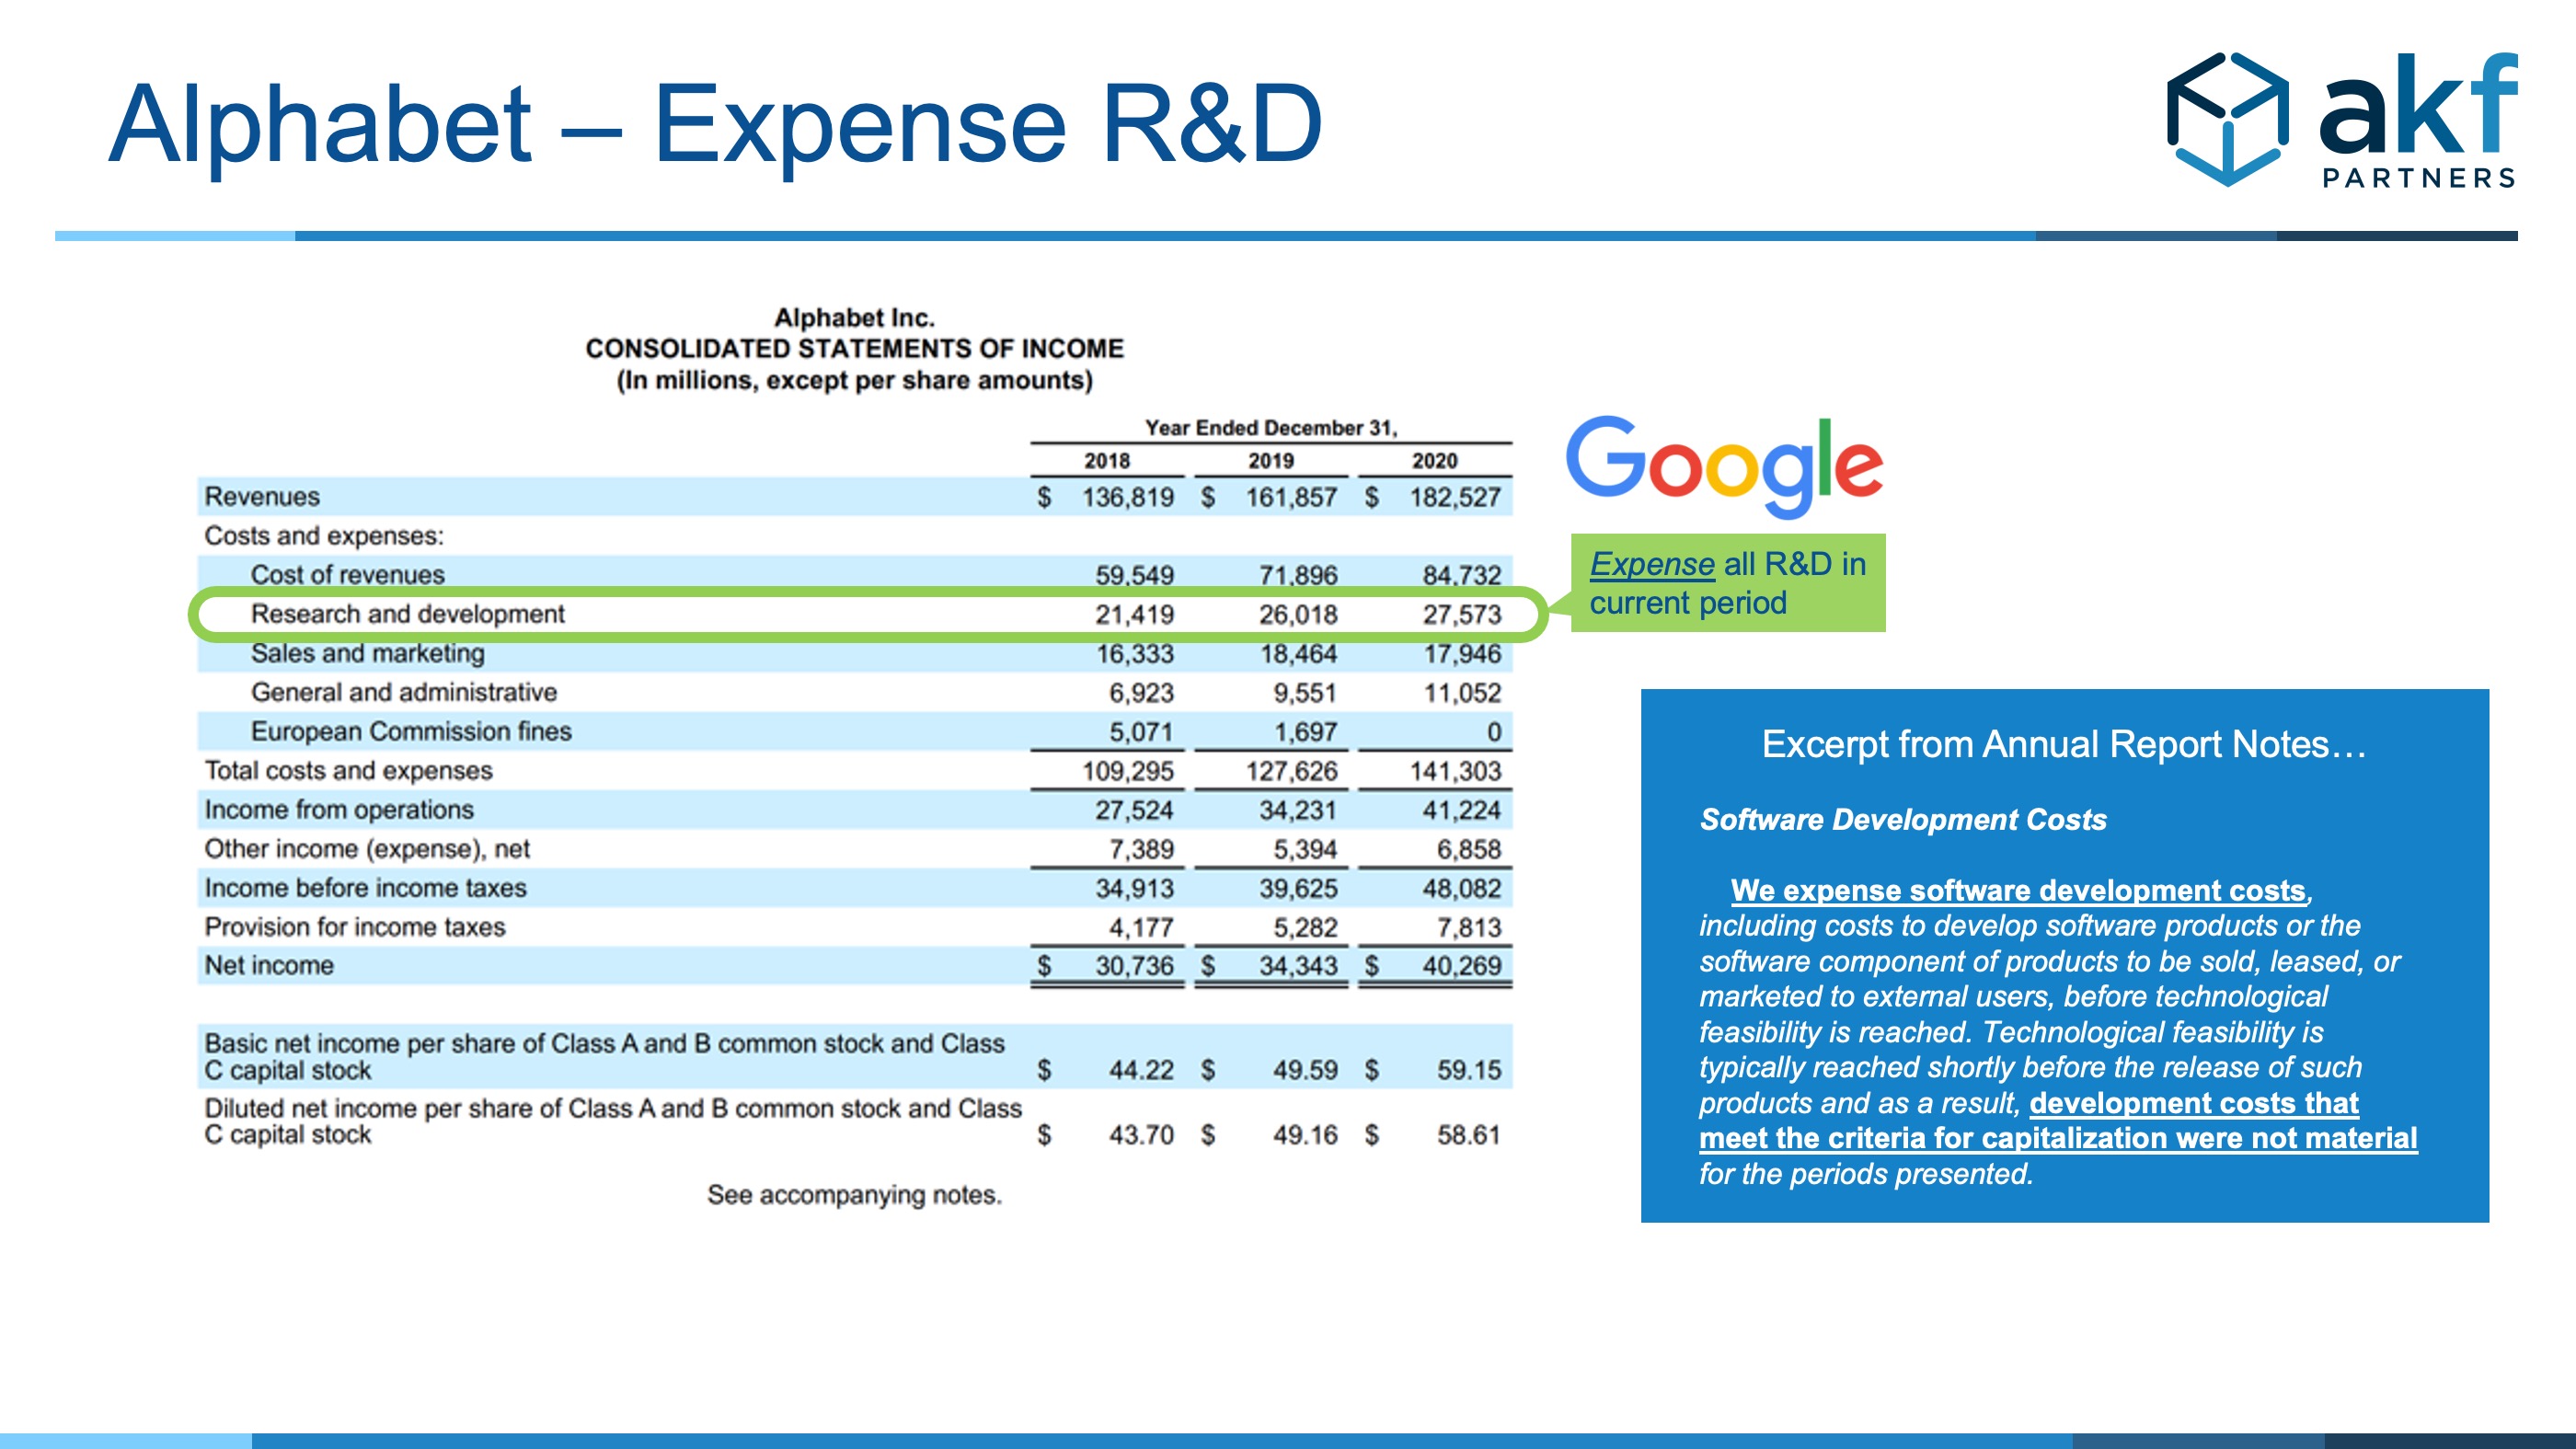The image size is (2576, 1449).
Task: Click the slide title 'Alphabet – Expense R&D'
Action: pos(716,124)
